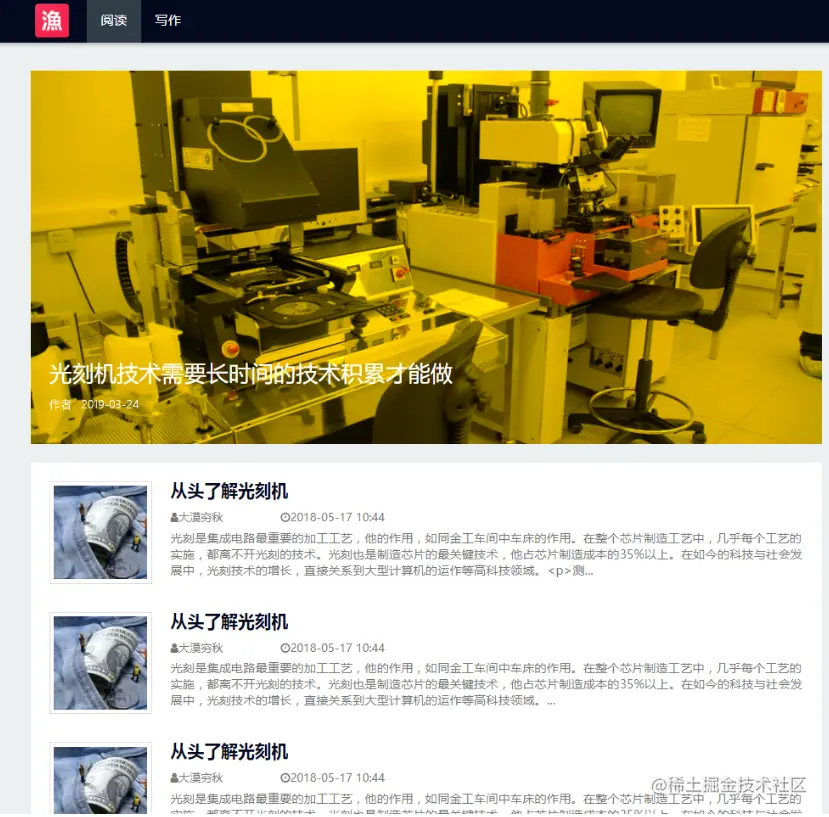The height and width of the screenshot is (817, 829).
Task: Open the 写作 tab
Action: (168, 21)
